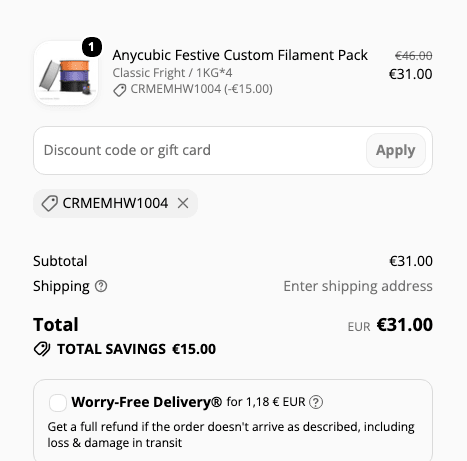Click the Shipping help question mark icon

tap(101, 286)
